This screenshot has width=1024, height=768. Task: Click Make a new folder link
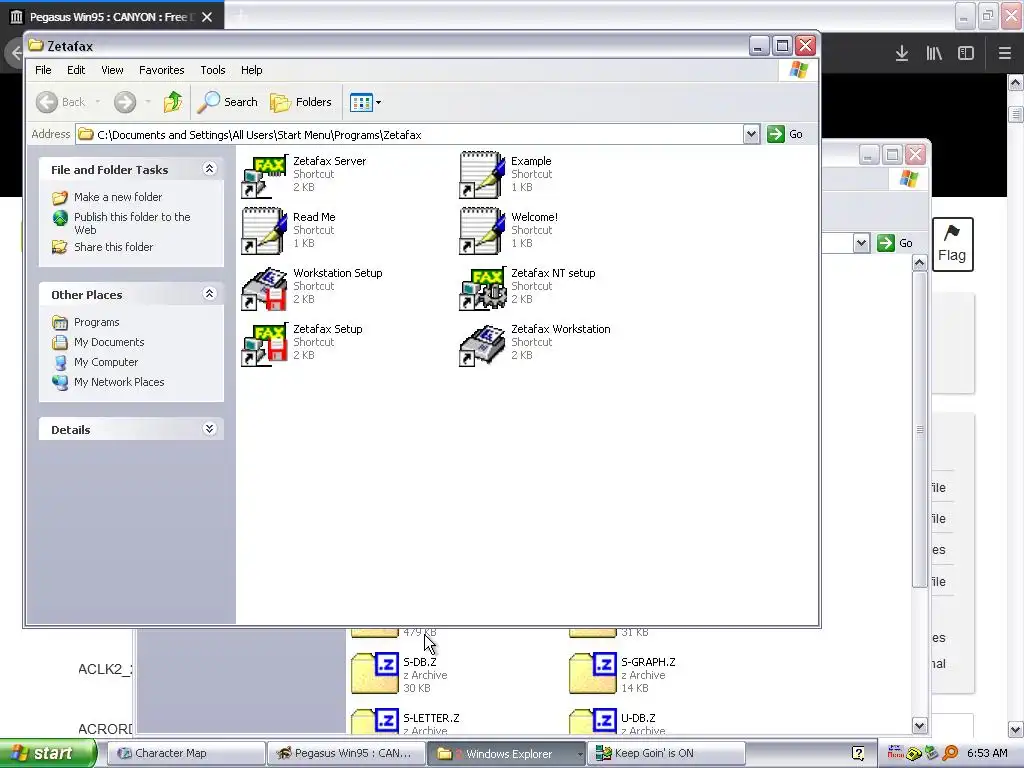(x=118, y=197)
